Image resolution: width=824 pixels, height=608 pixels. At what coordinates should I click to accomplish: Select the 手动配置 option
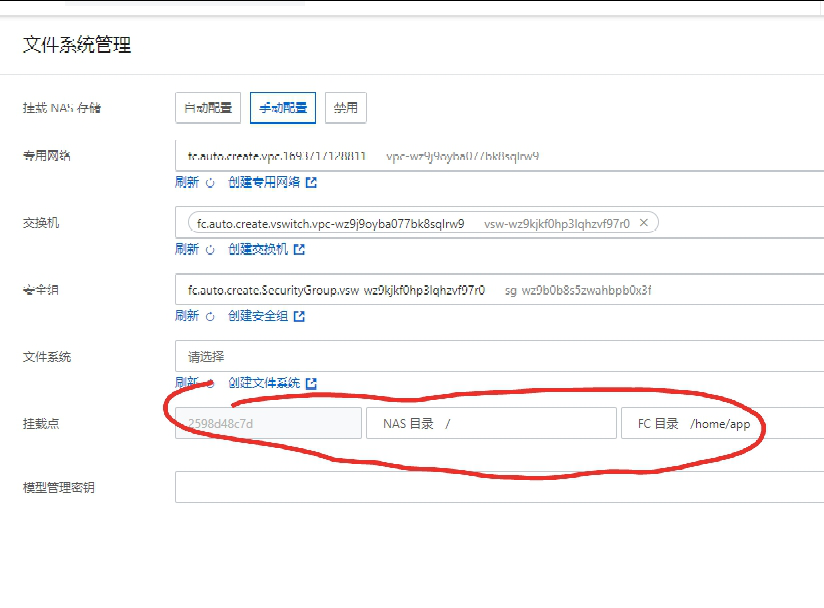click(x=283, y=108)
